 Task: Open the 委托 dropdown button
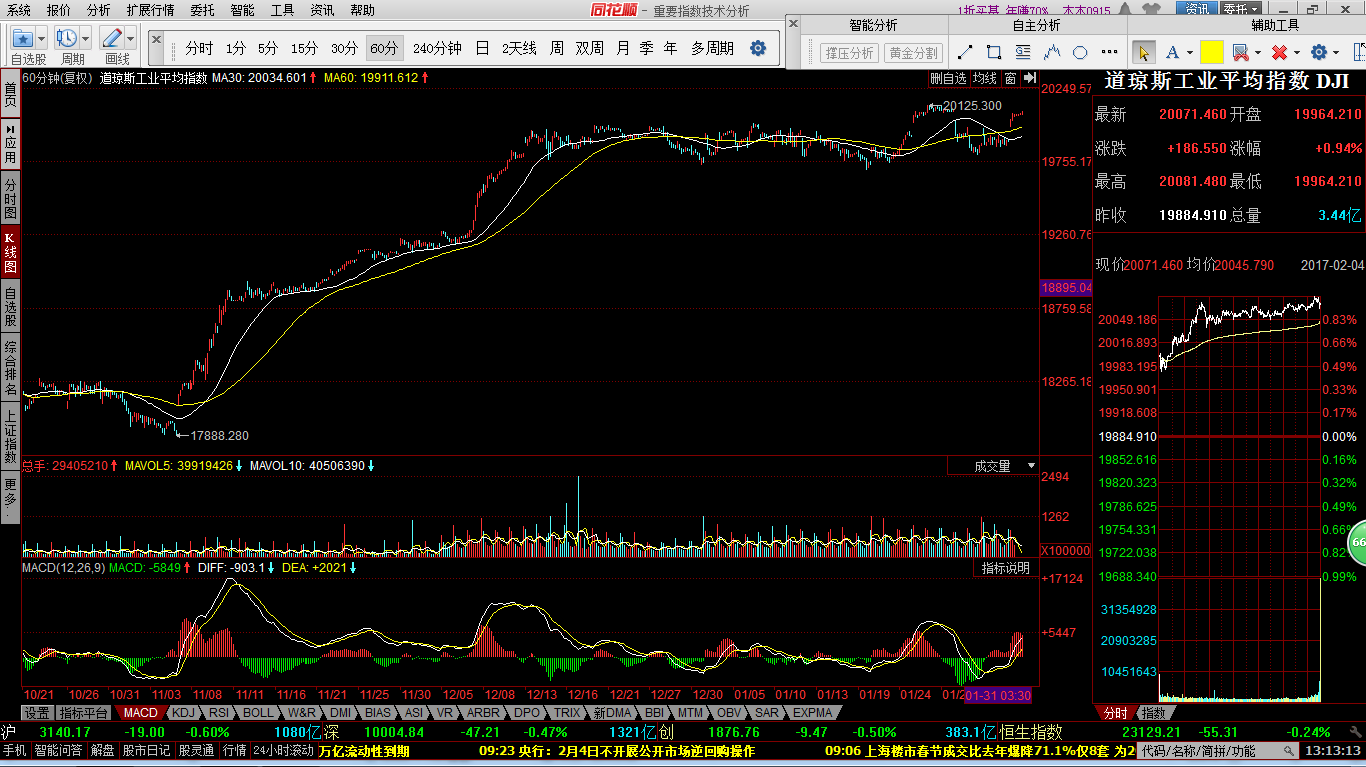(1240, 9)
